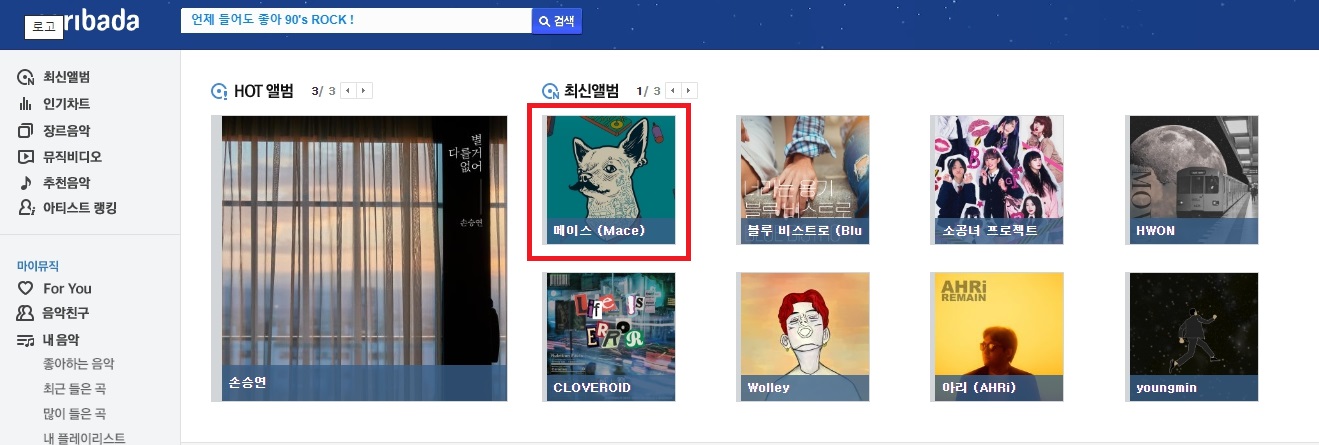Open 좋아하는 음악 list
This screenshot has width=1319, height=445.
(x=79, y=364)
